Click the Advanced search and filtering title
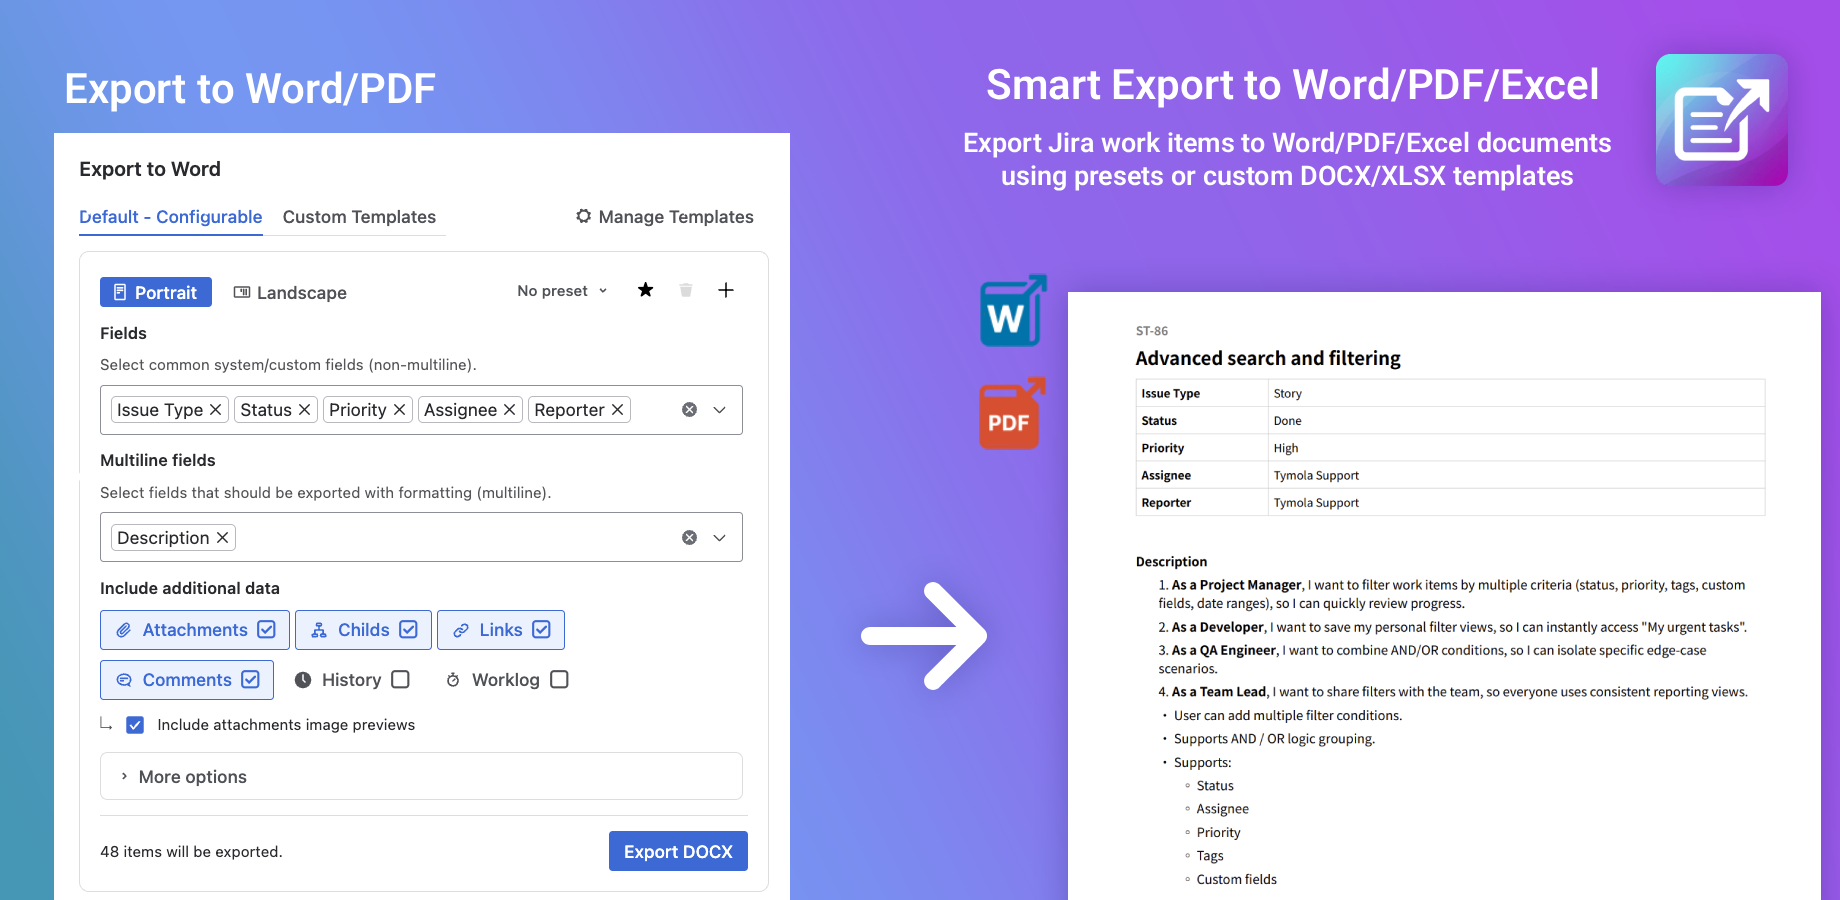The width and height of the screenshot is (1840, 900). [x=1268, y=358]
